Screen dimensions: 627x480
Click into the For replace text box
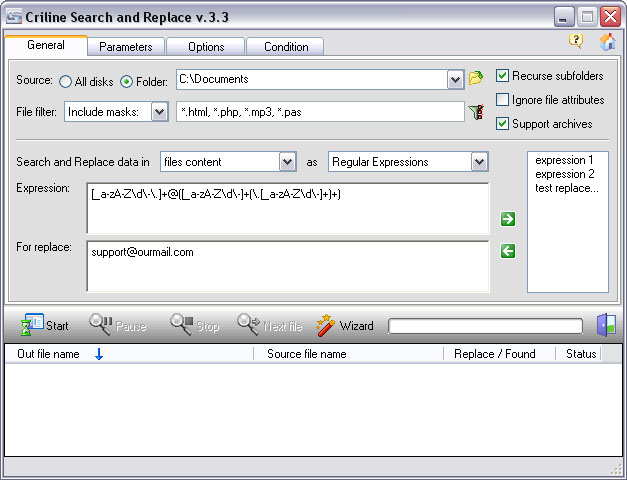pyautogui.click(x=288, y=266)
